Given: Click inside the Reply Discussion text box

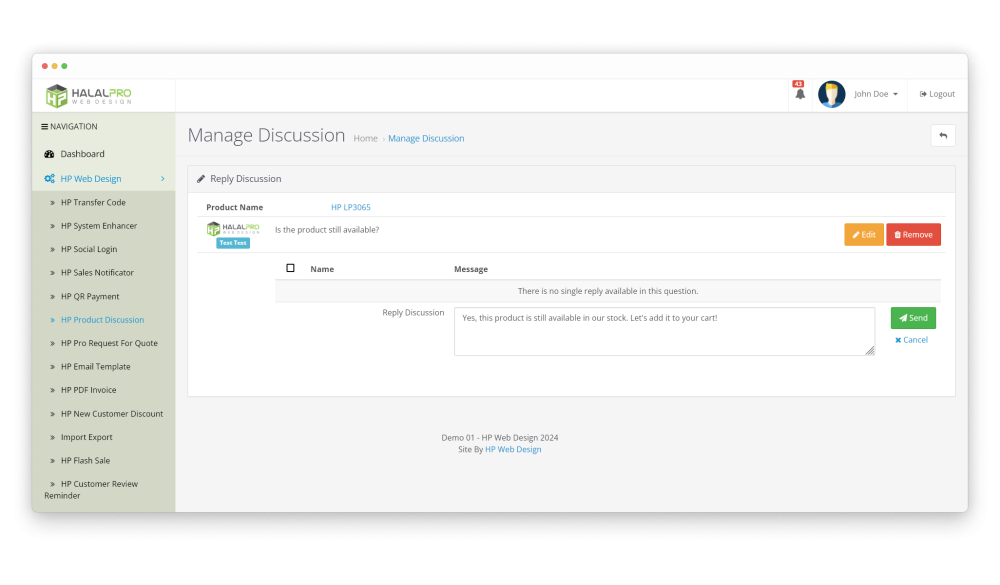Looking at the screenshot, I should click(x=663, y=331).
